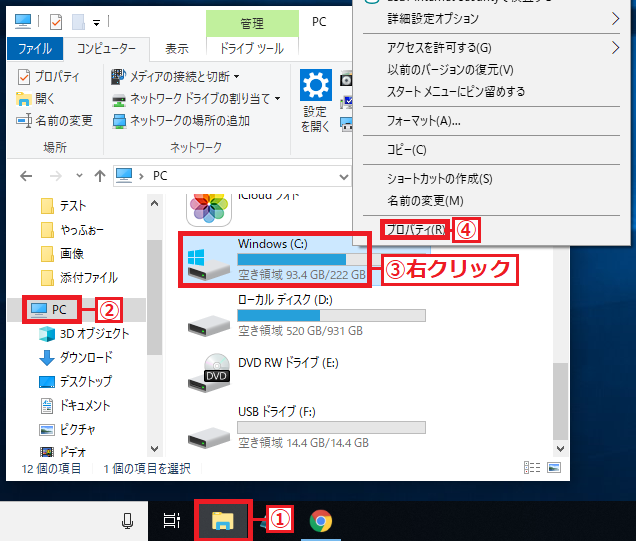Image resolution: width=637 pixels, height=541 pixels.
Task: Open Task View from taskbar
Action: click(171, 521)
